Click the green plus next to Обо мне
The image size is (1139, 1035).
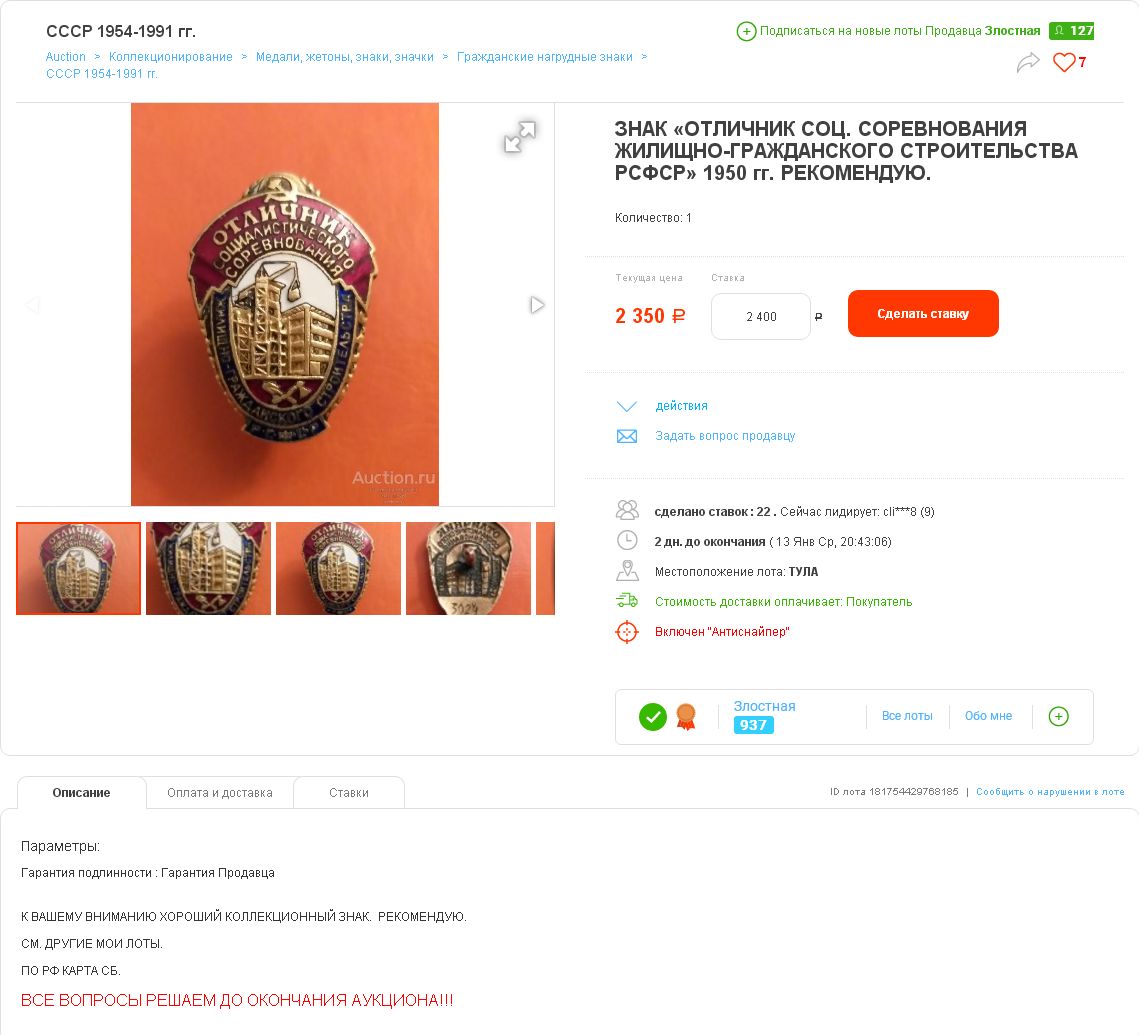click(1058, 716)
